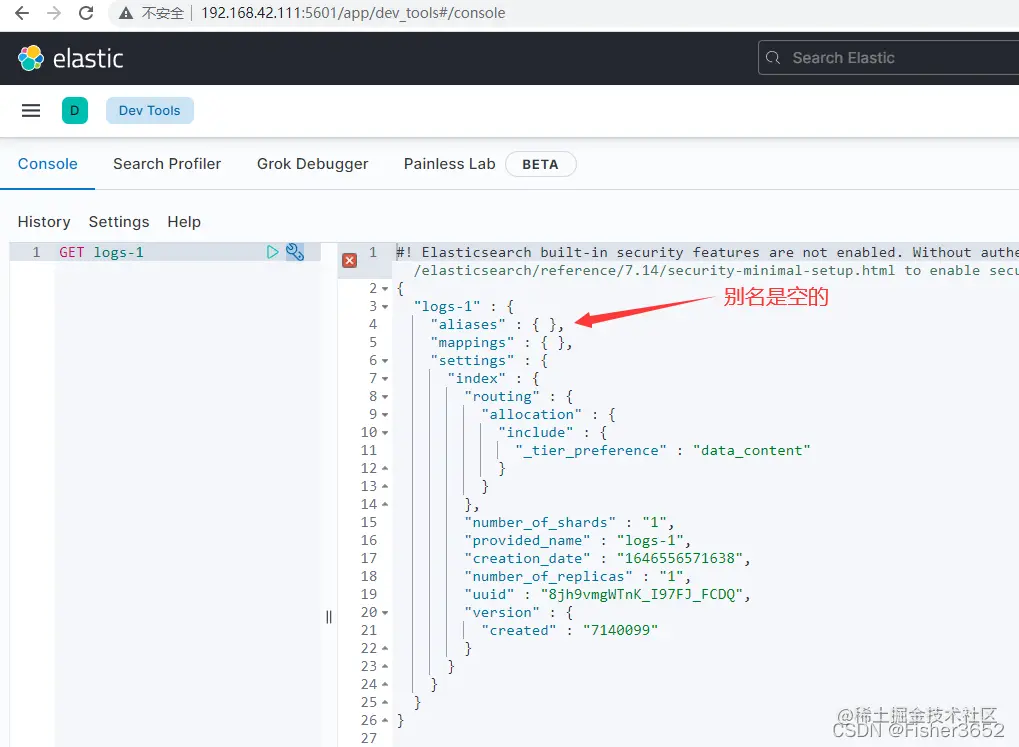This screenshot has width=1019, height=747.
Task: Click the BETA badge
Action: [540, 164]
